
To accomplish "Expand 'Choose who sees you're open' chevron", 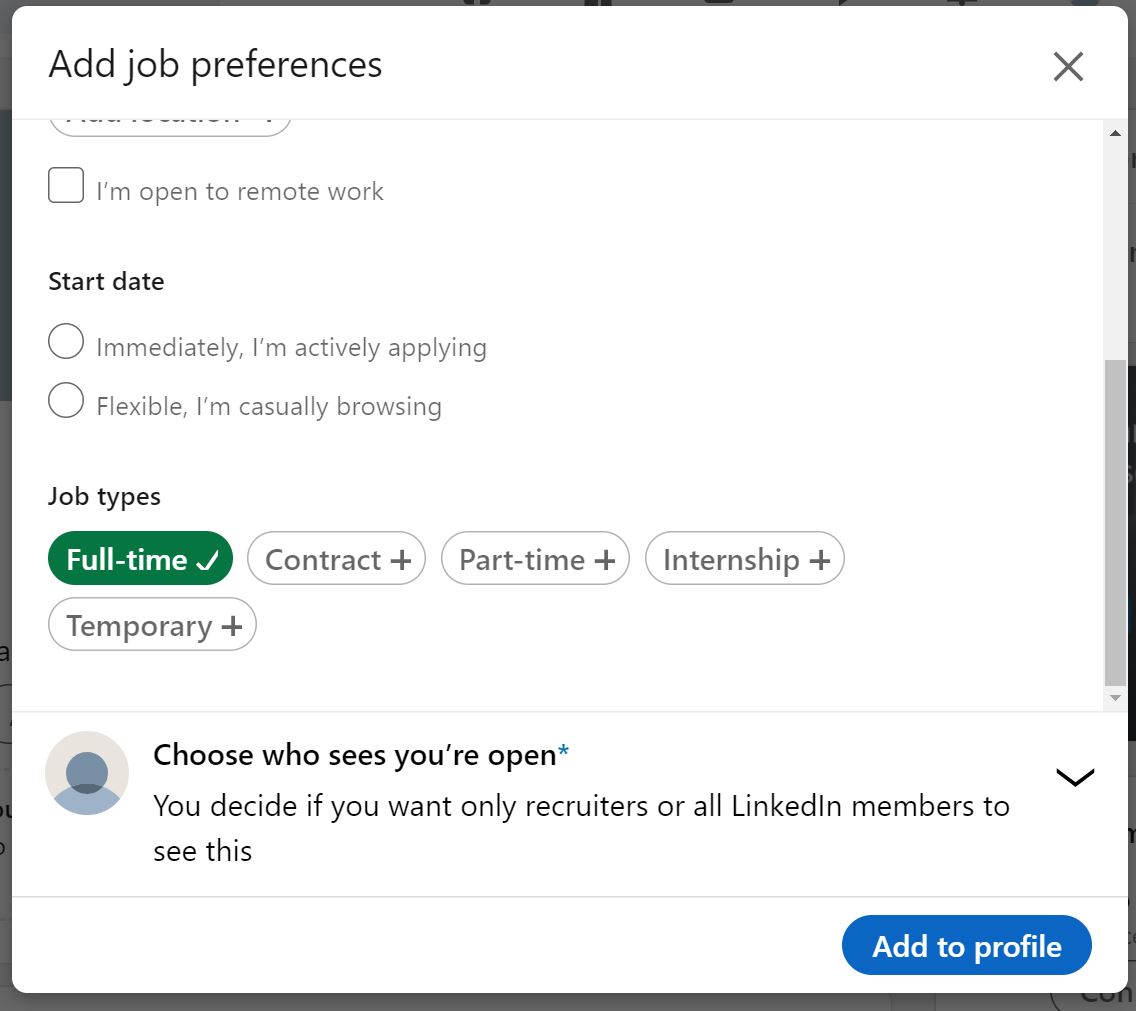I will tap(1075, 777).
